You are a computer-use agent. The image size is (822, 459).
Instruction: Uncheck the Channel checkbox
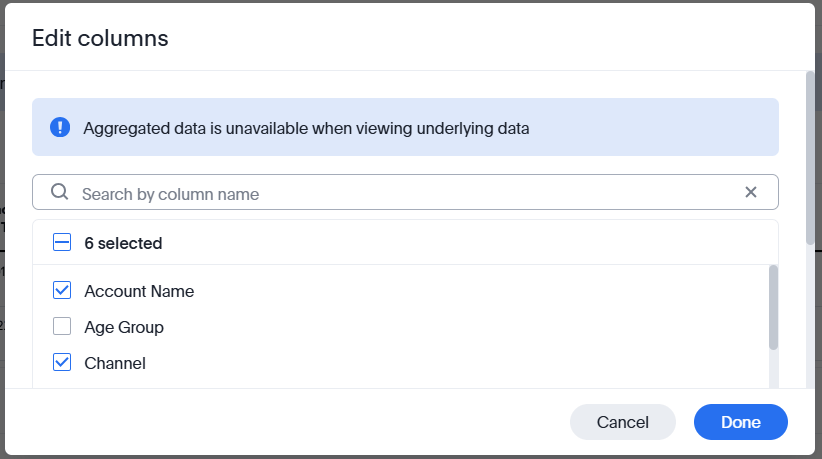62,363
